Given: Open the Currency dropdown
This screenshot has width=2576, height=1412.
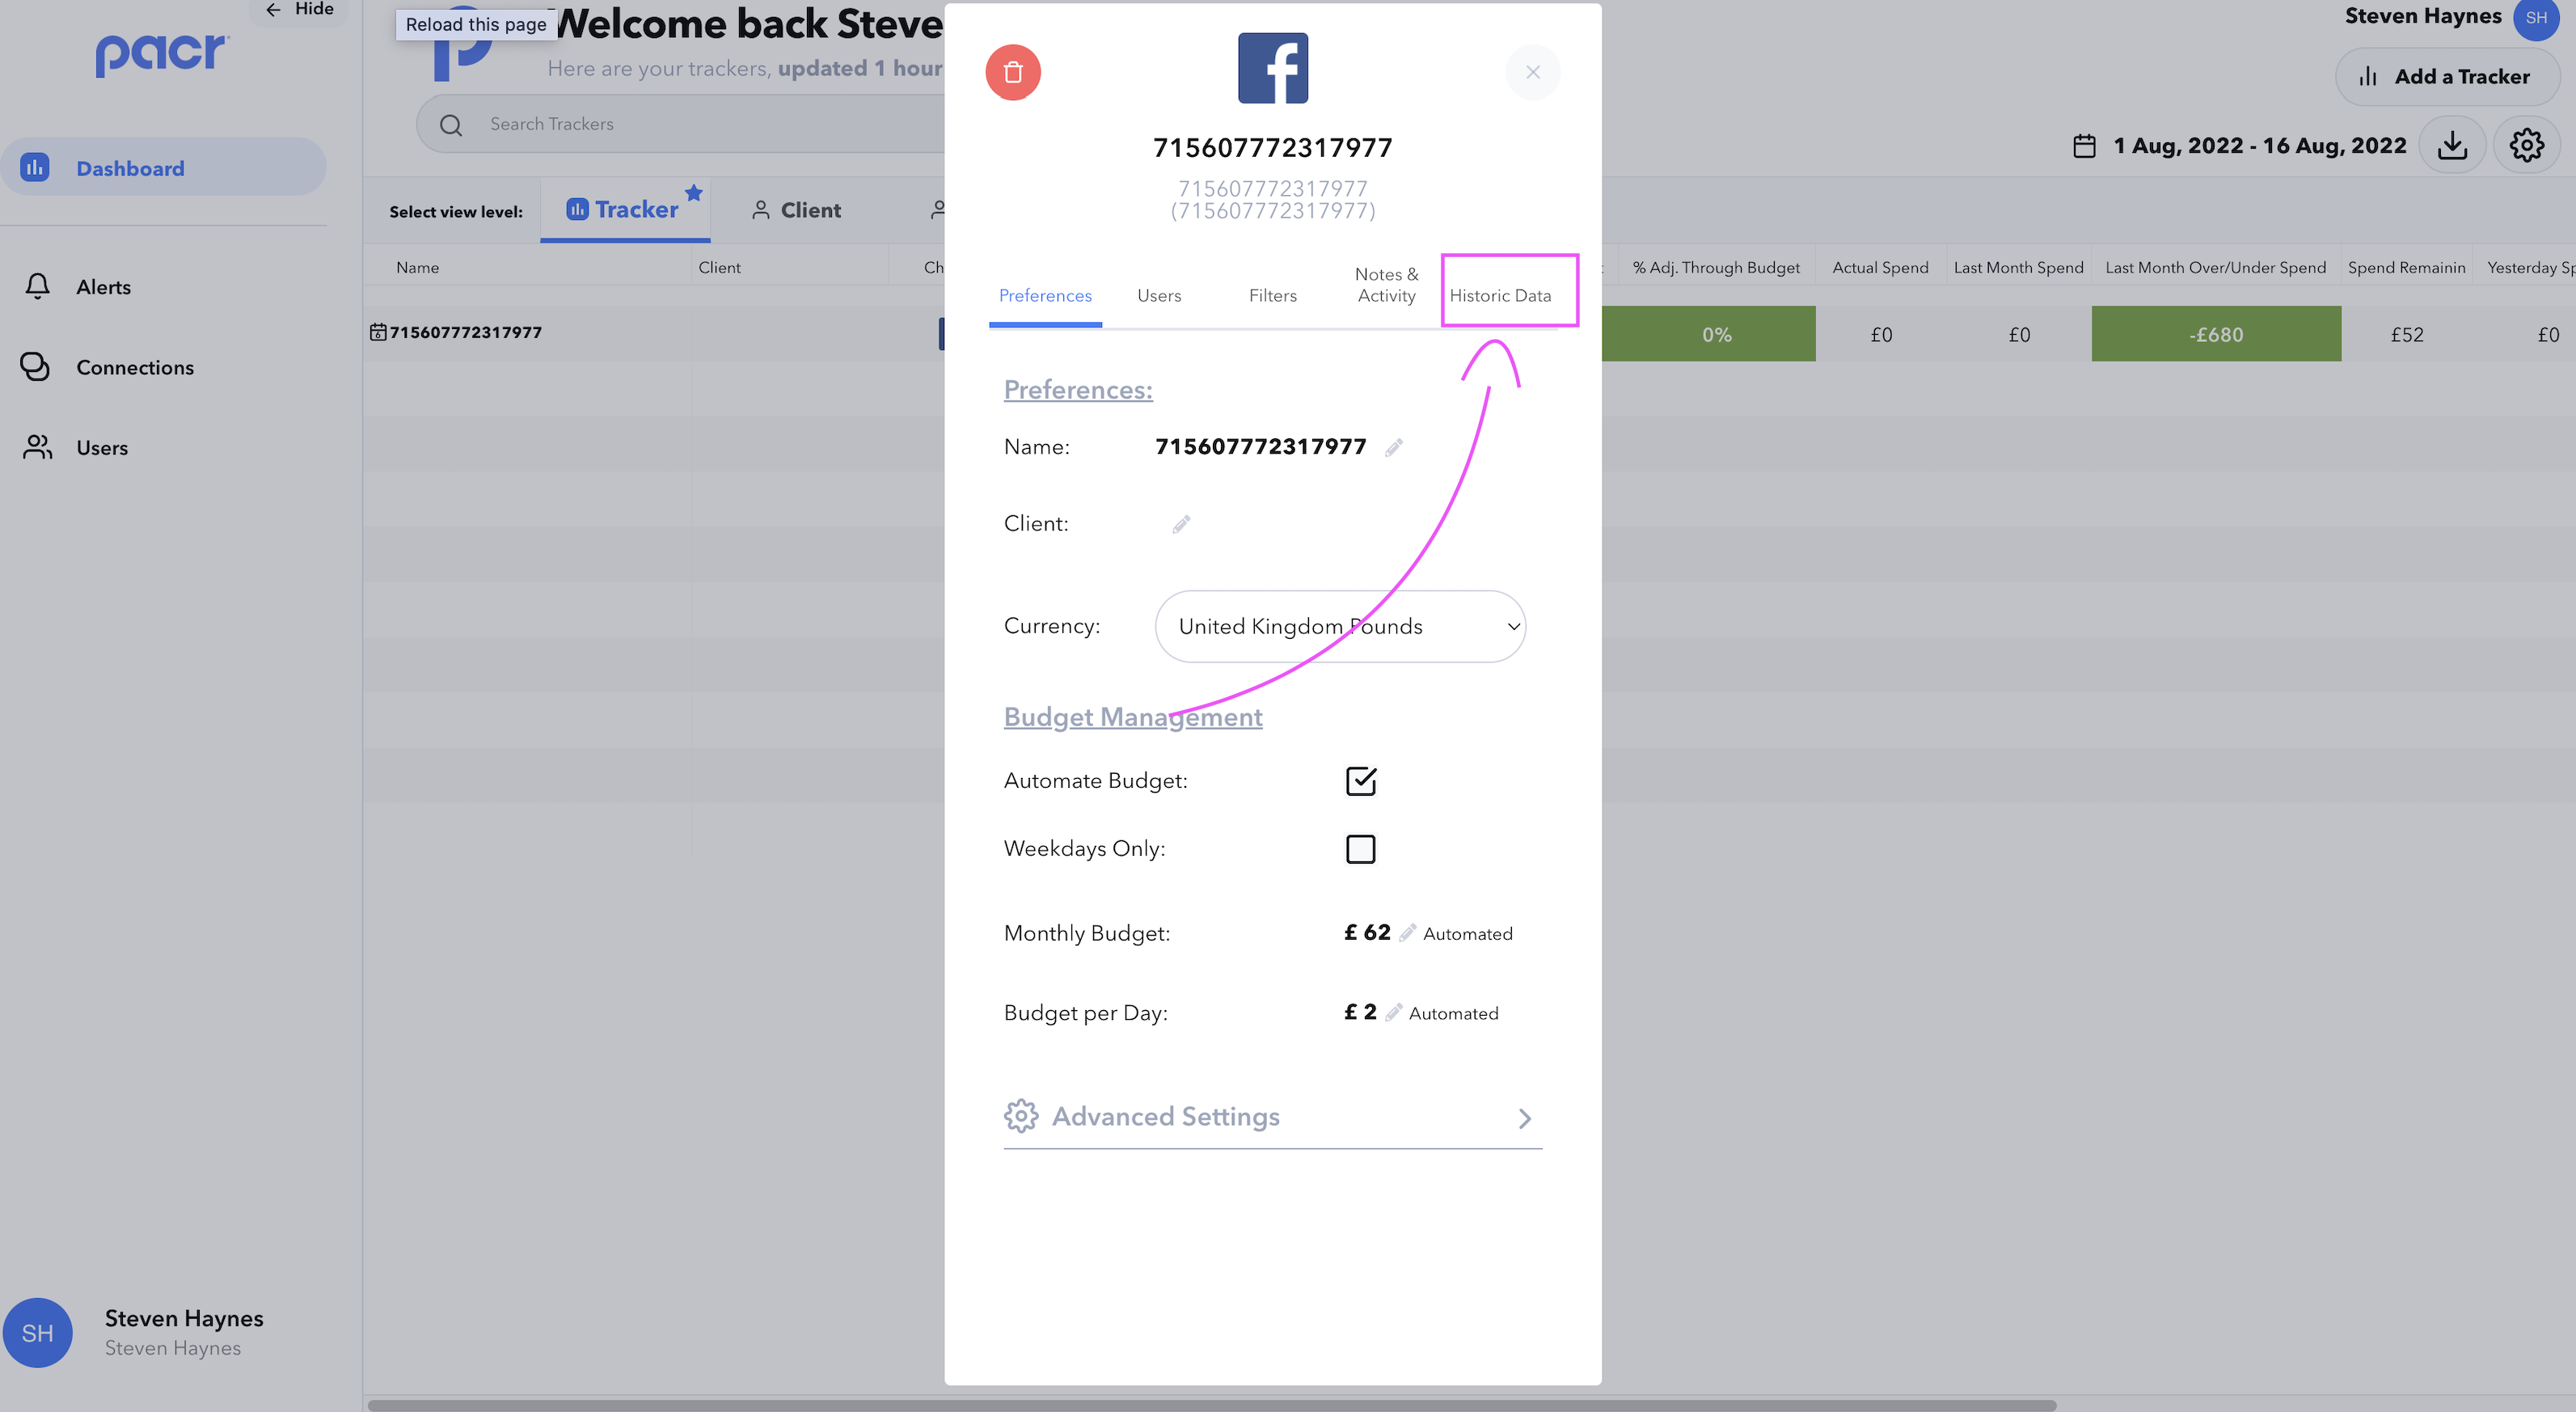Looking at the screenshot, I should (1339, 626).
